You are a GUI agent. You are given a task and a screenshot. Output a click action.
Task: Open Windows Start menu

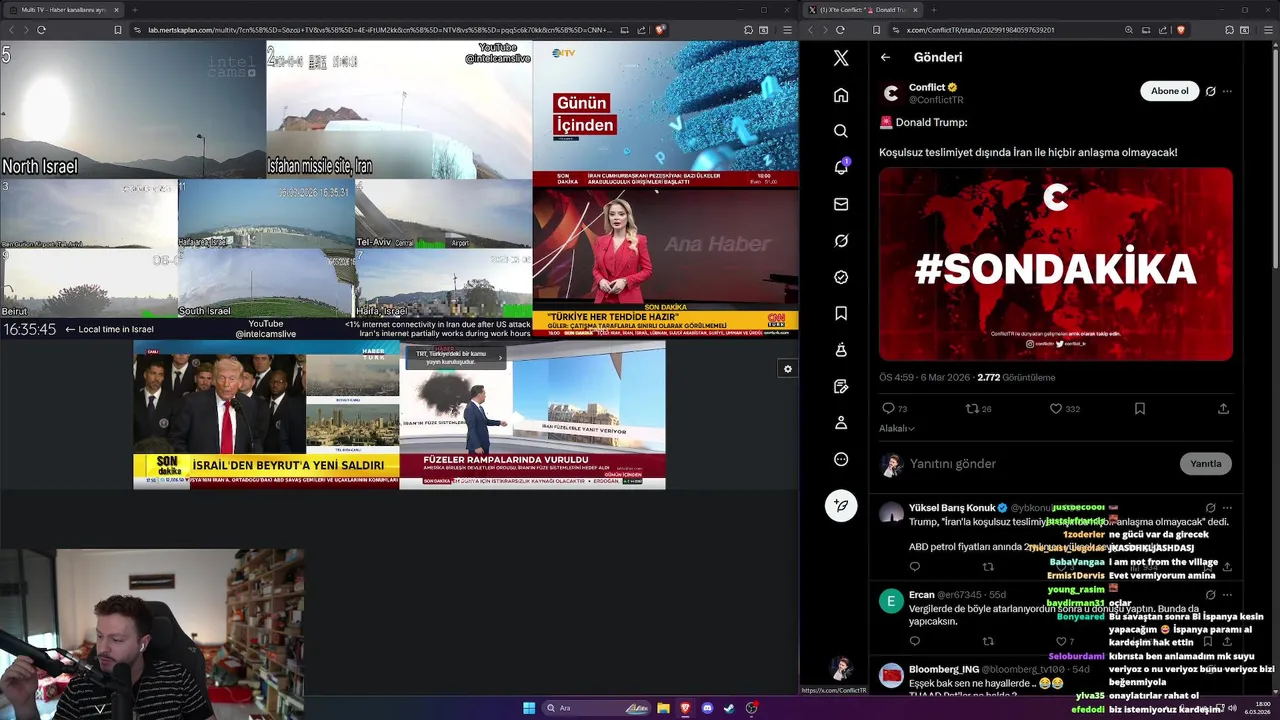click(529, 708)
